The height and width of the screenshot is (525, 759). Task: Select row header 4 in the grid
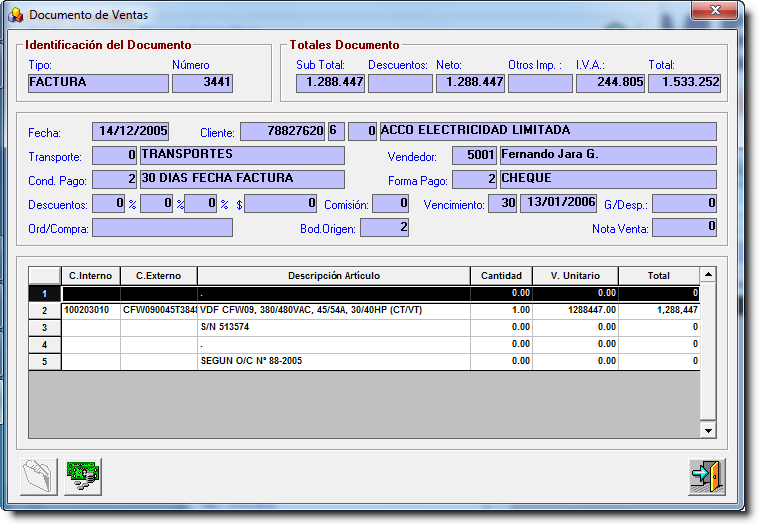pos(45,345)
